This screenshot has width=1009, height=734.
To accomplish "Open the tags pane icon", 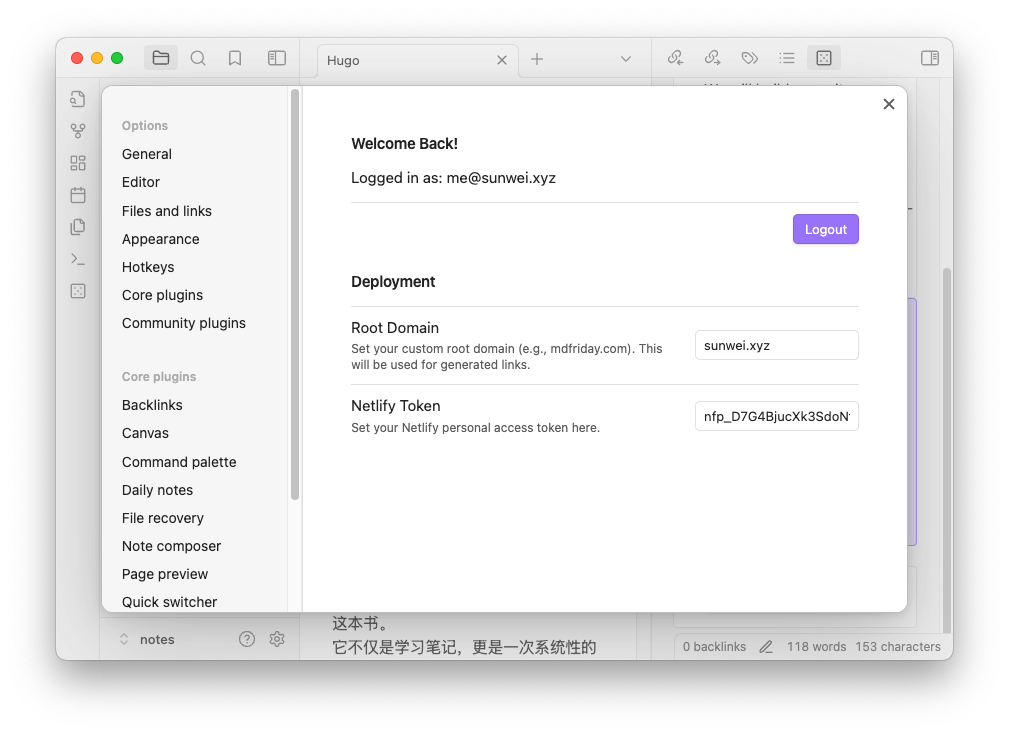I will [x=750, y=58].
